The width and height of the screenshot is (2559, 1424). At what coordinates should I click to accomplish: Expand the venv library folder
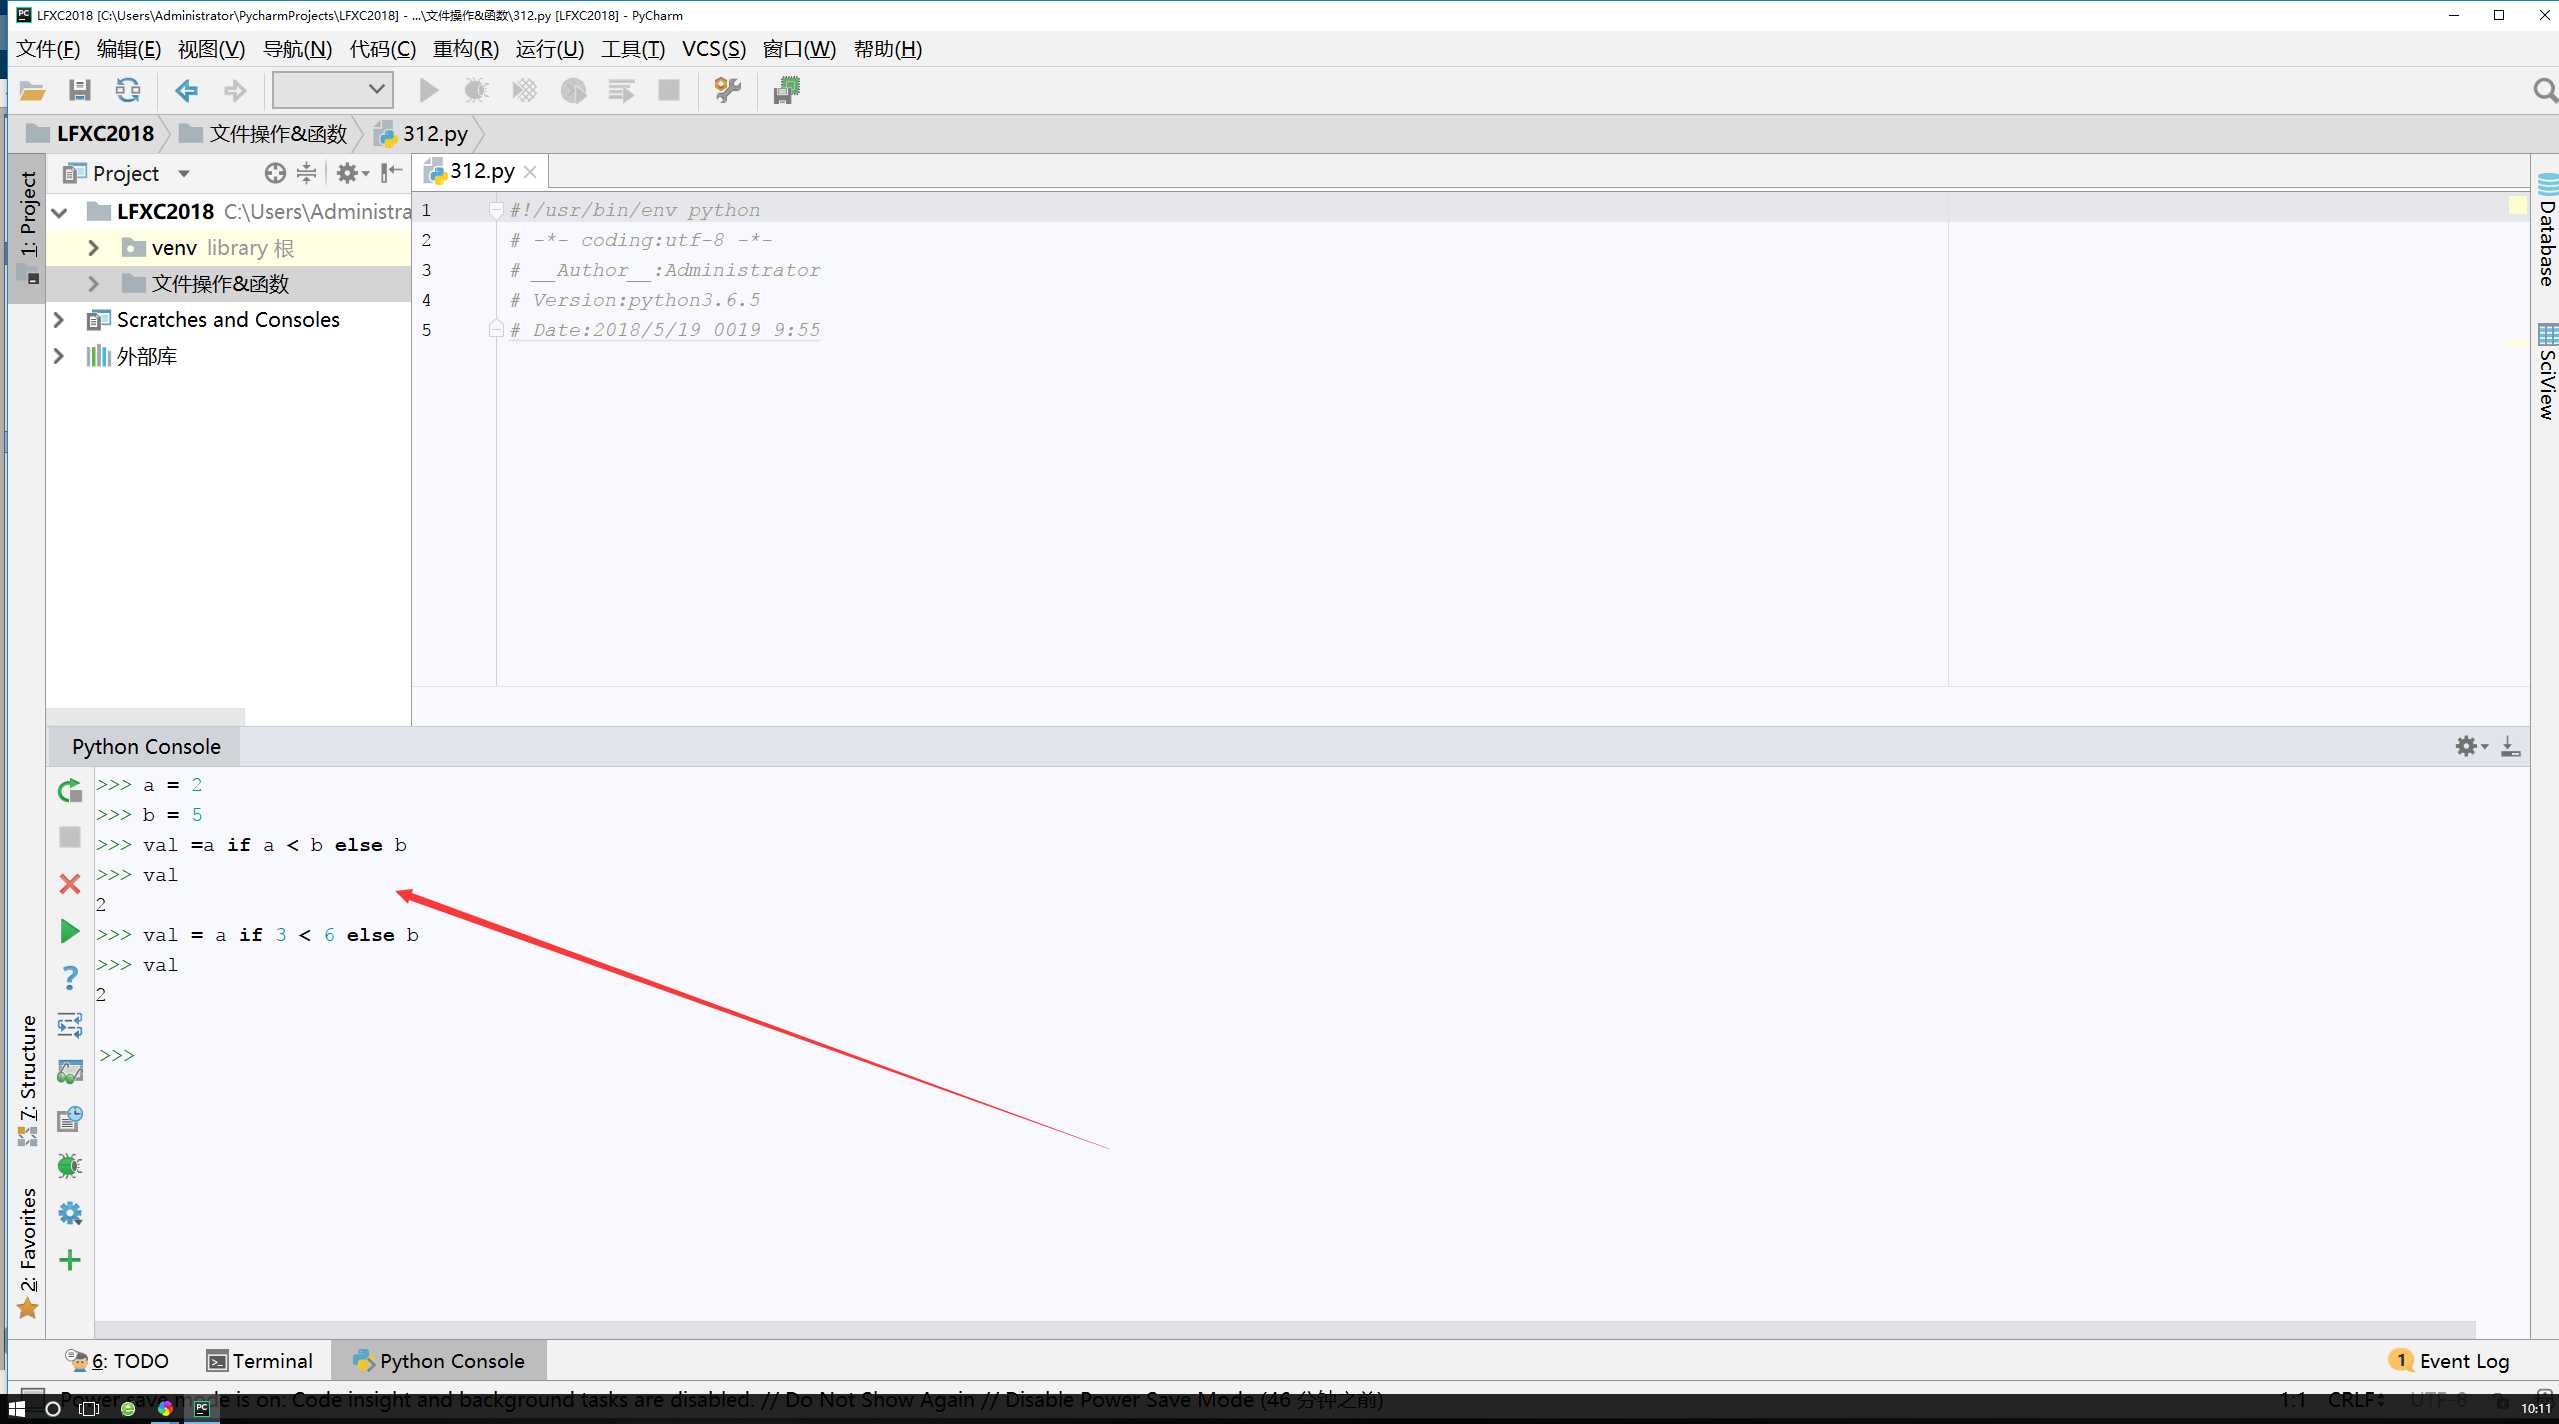click(95, 246)
